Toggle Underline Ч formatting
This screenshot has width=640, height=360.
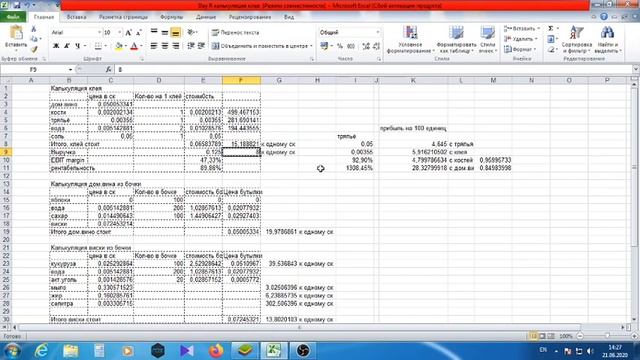(78, 46)
